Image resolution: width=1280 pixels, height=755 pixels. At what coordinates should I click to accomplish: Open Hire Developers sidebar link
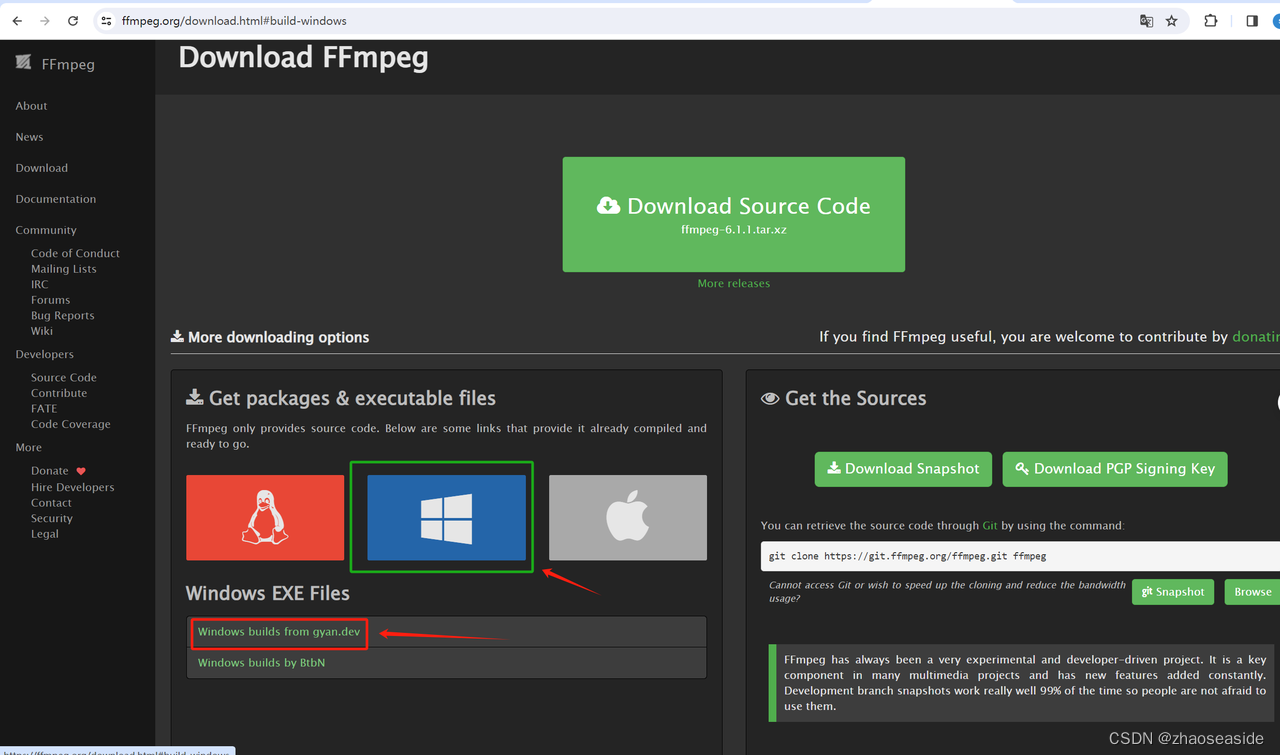(x=73, y=488)
